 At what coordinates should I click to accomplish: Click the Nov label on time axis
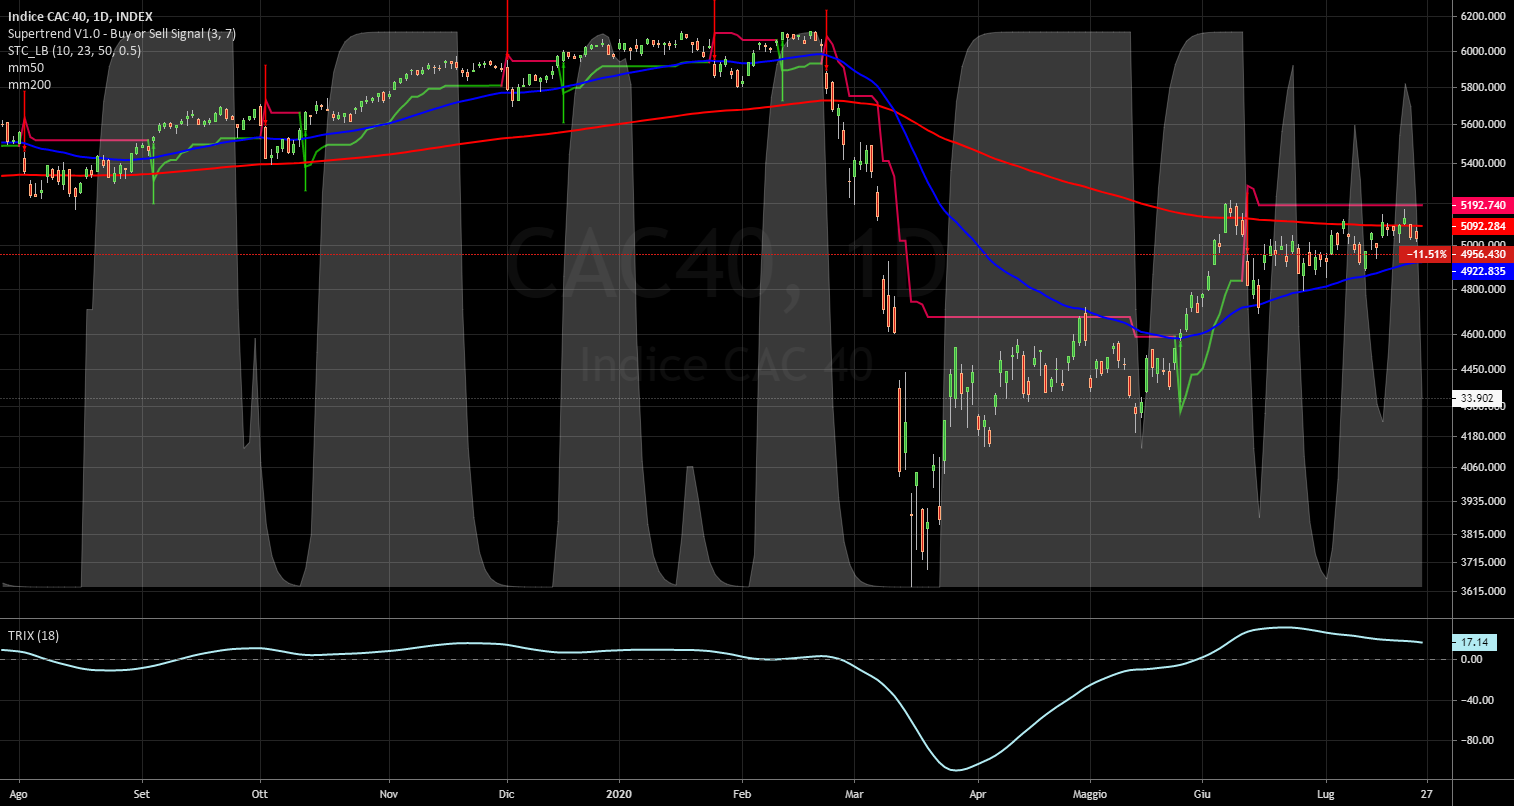[x=389, y=795]
